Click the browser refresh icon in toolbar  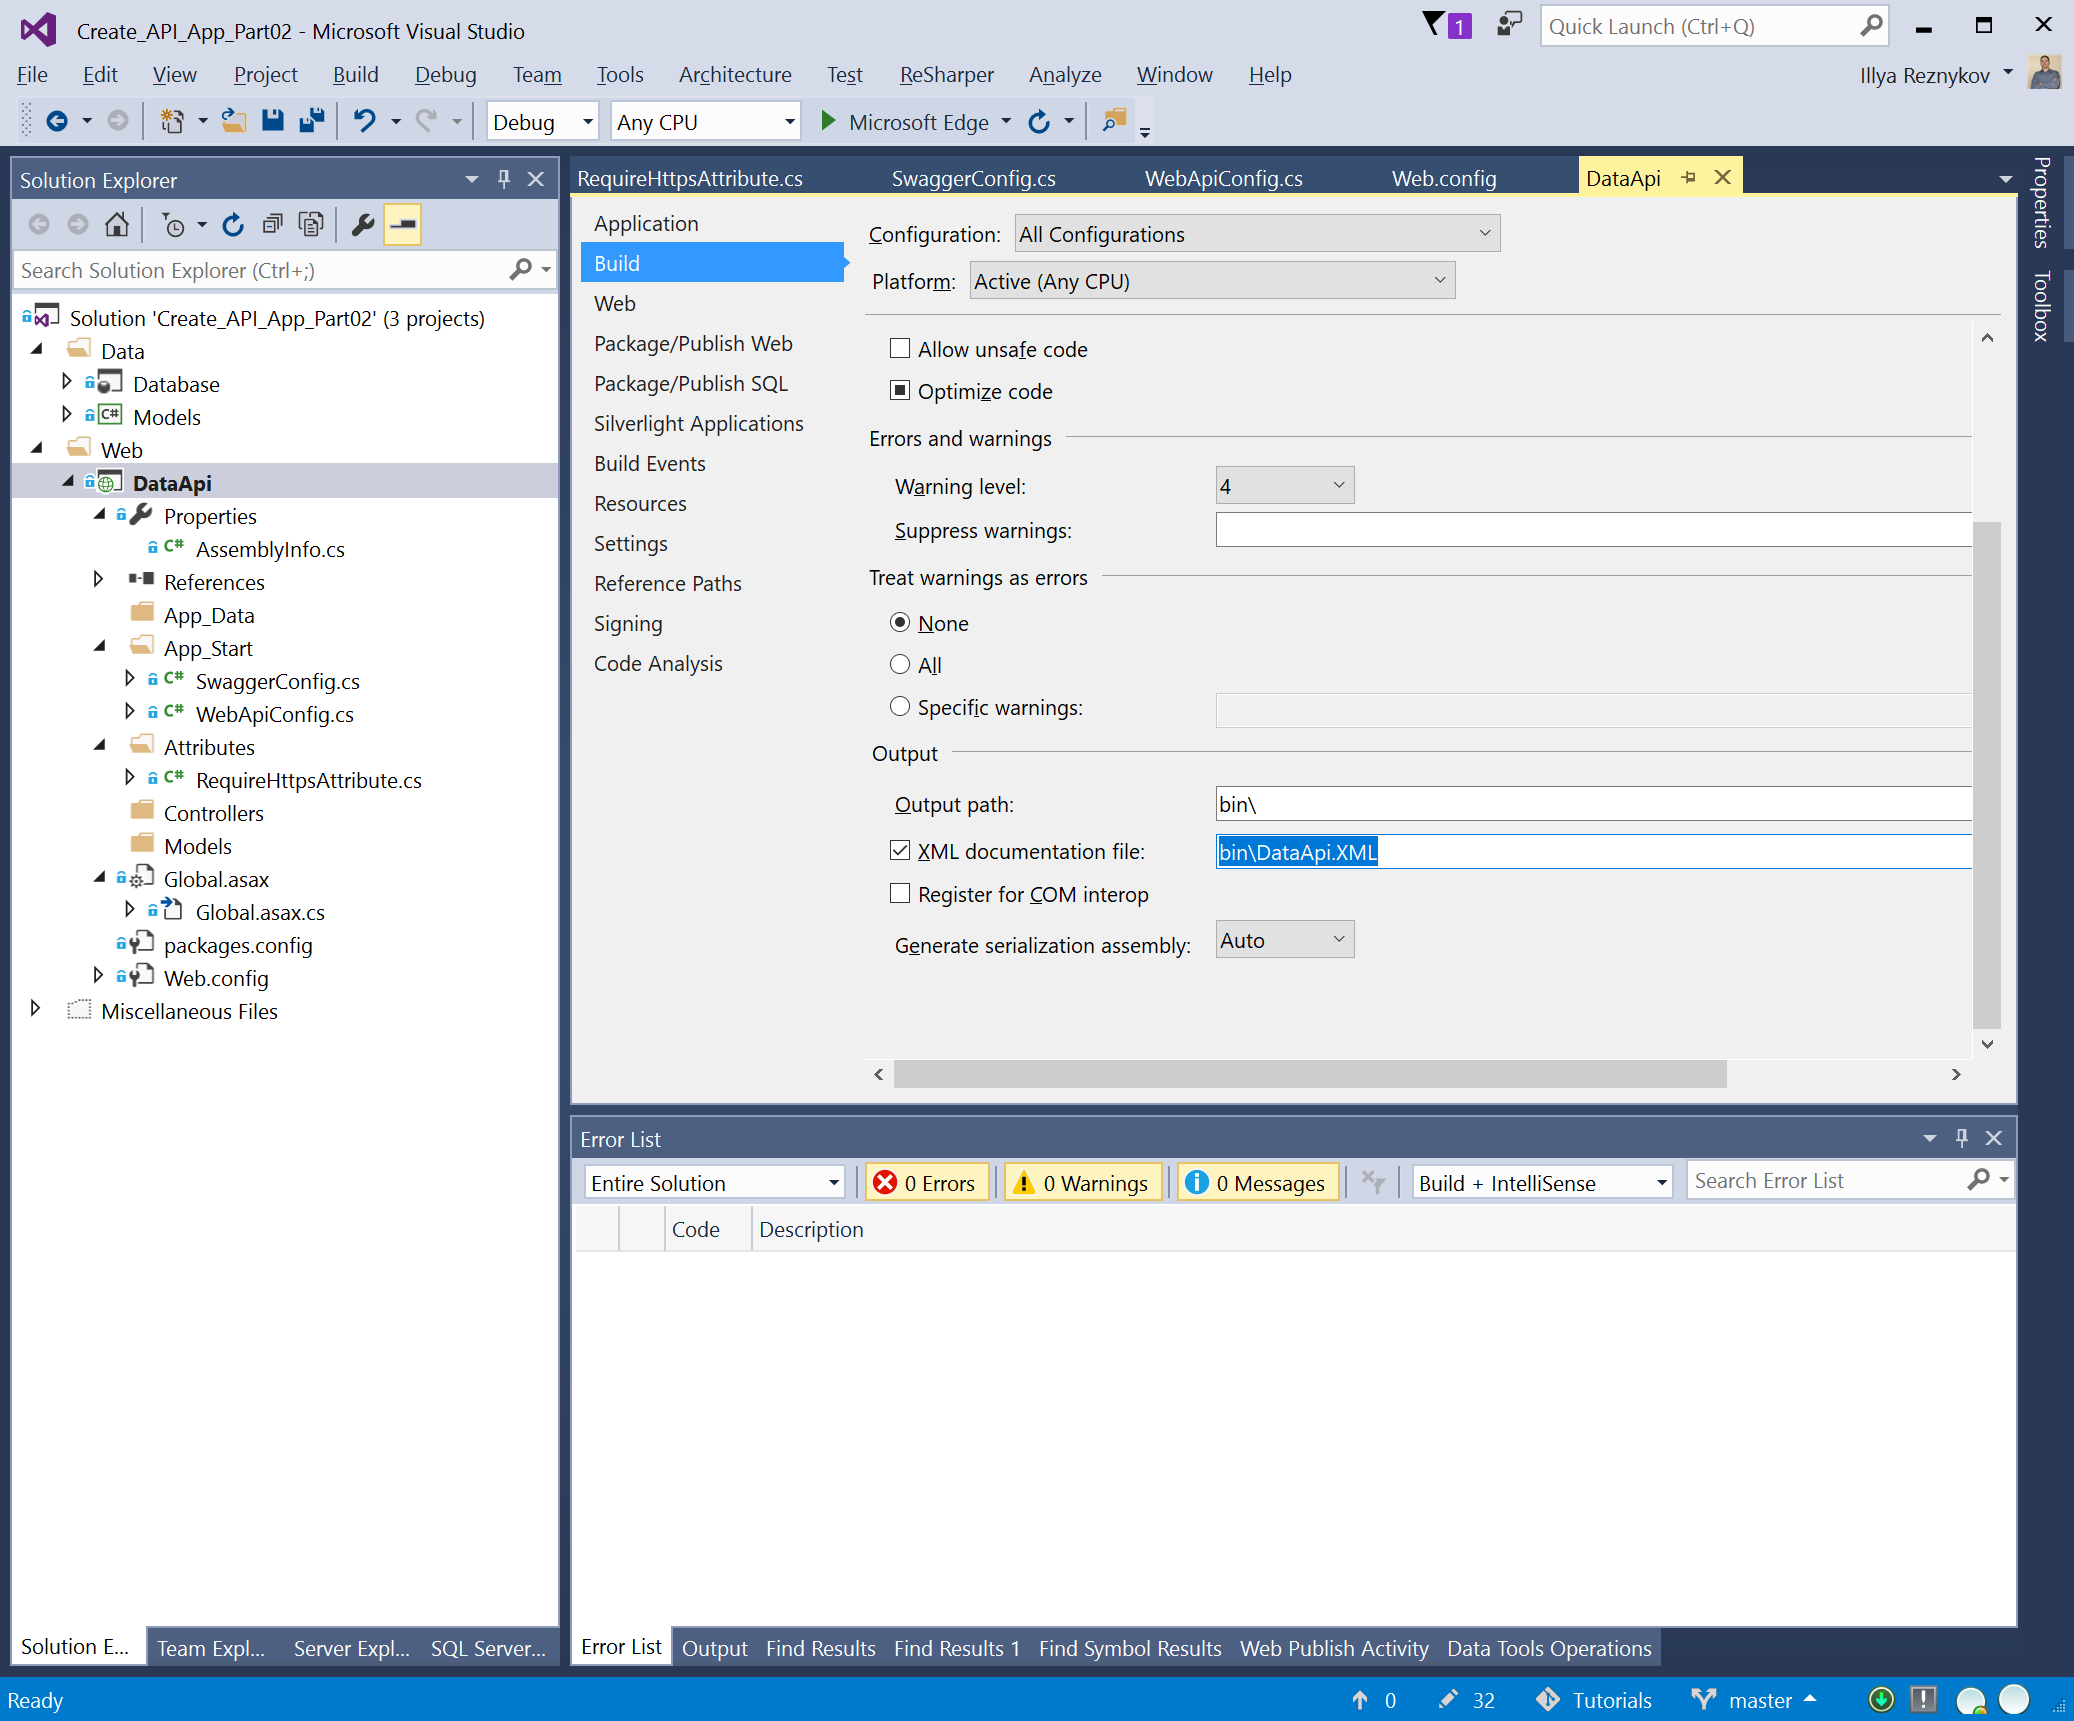1039,122
